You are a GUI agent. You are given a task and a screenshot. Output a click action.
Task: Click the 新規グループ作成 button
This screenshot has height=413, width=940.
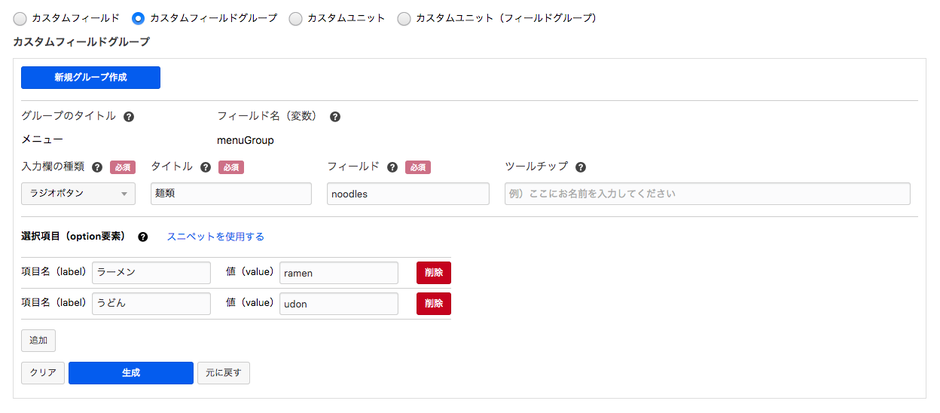tap(90, 77)
